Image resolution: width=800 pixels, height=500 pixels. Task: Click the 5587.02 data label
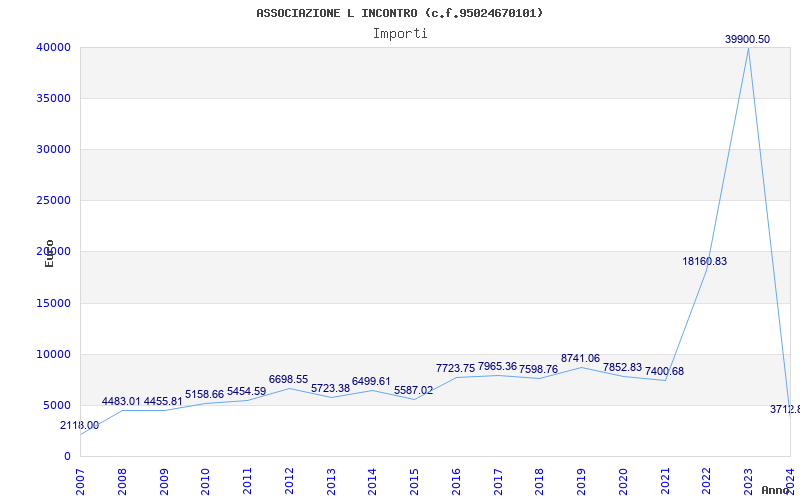tap(413, 390)
